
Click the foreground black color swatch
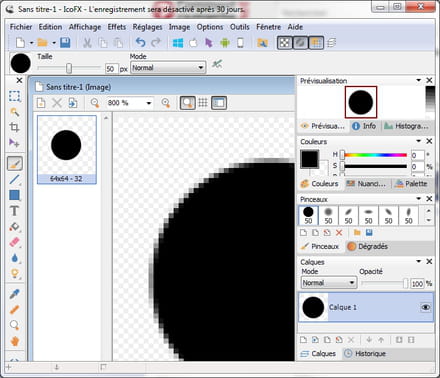coord(310,159)
